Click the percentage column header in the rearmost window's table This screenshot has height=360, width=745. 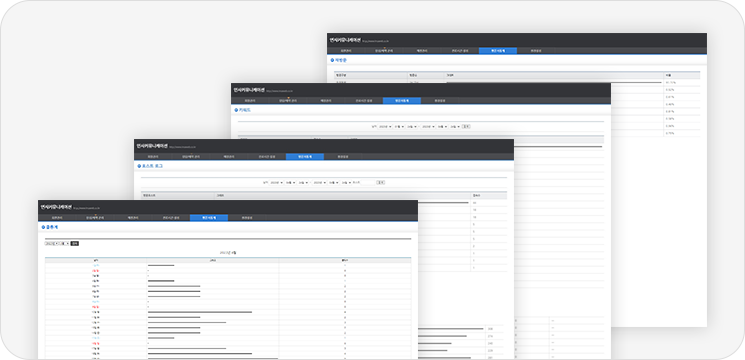682,75
